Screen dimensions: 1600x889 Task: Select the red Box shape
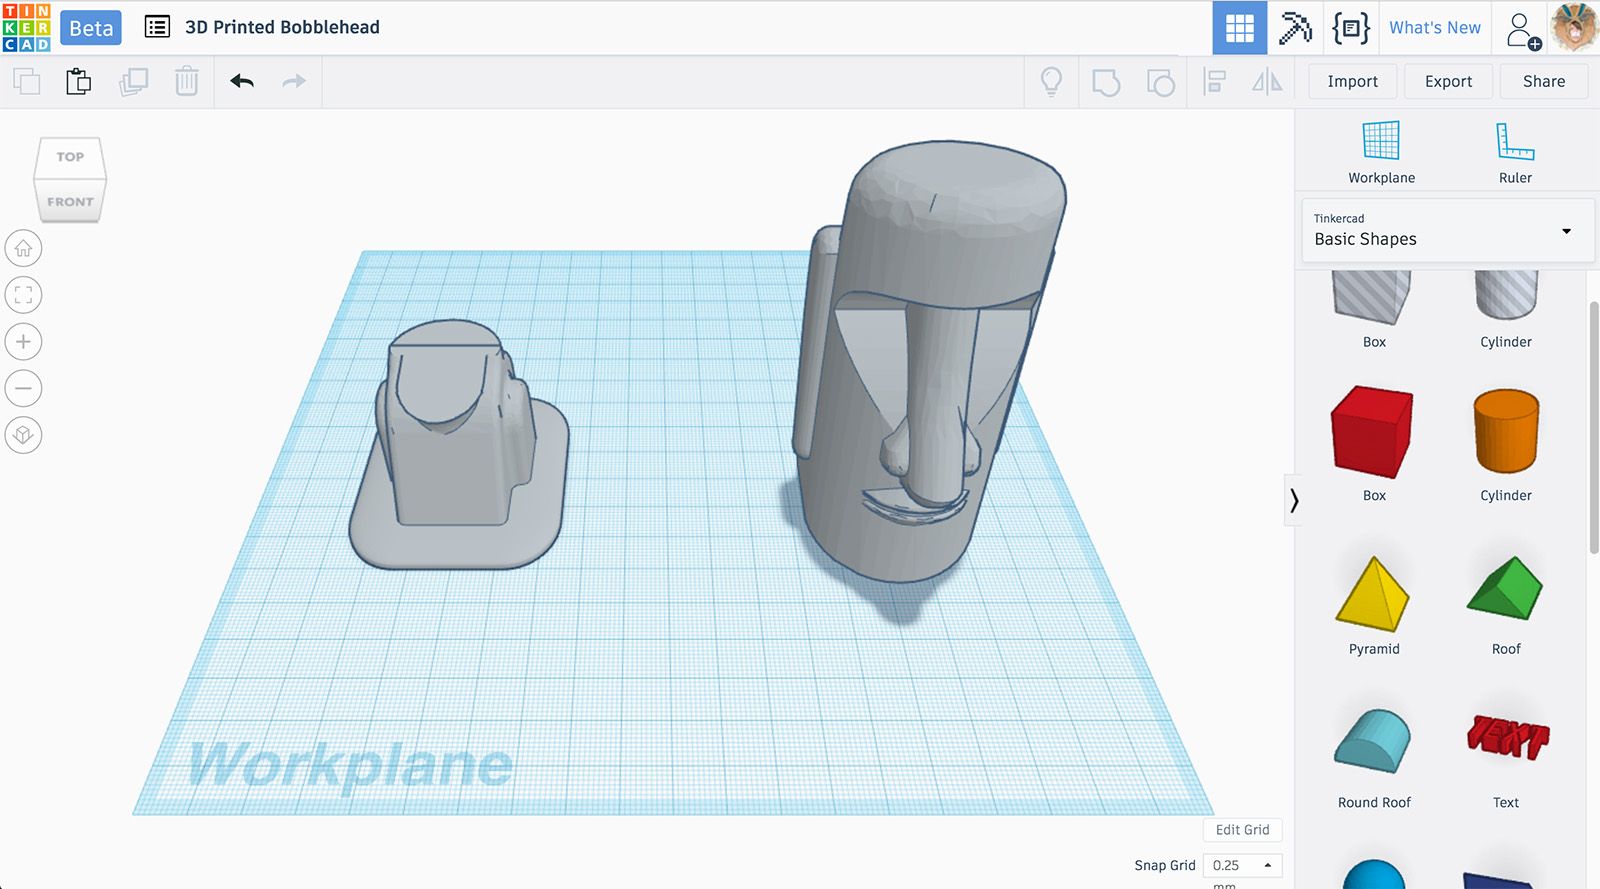1373,433
